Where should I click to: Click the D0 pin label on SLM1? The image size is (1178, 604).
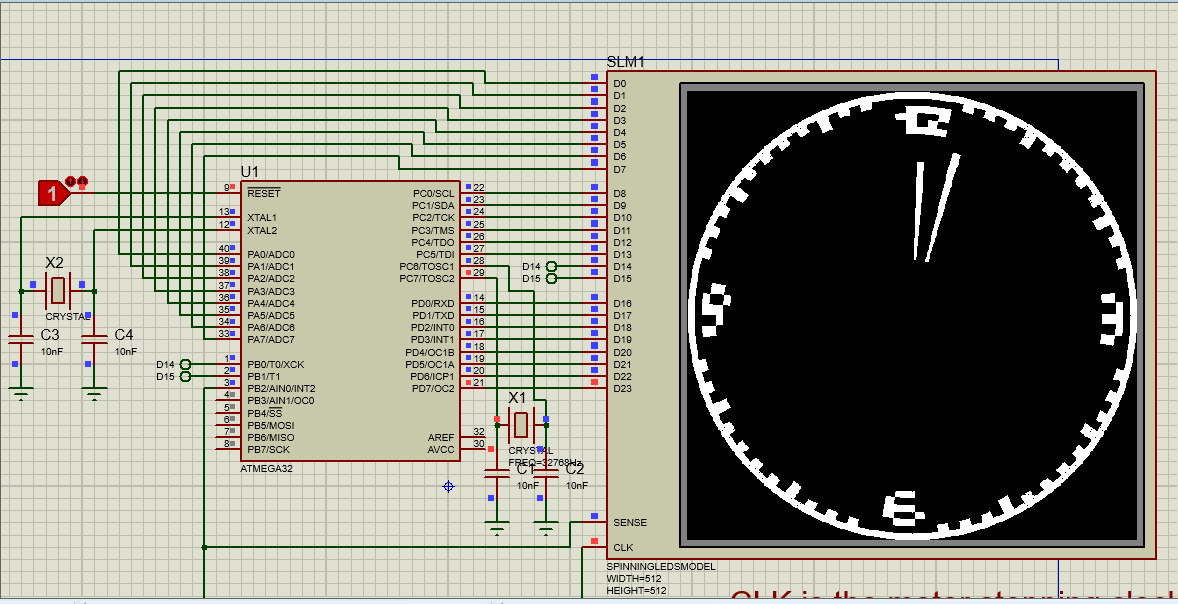point(620,83)
